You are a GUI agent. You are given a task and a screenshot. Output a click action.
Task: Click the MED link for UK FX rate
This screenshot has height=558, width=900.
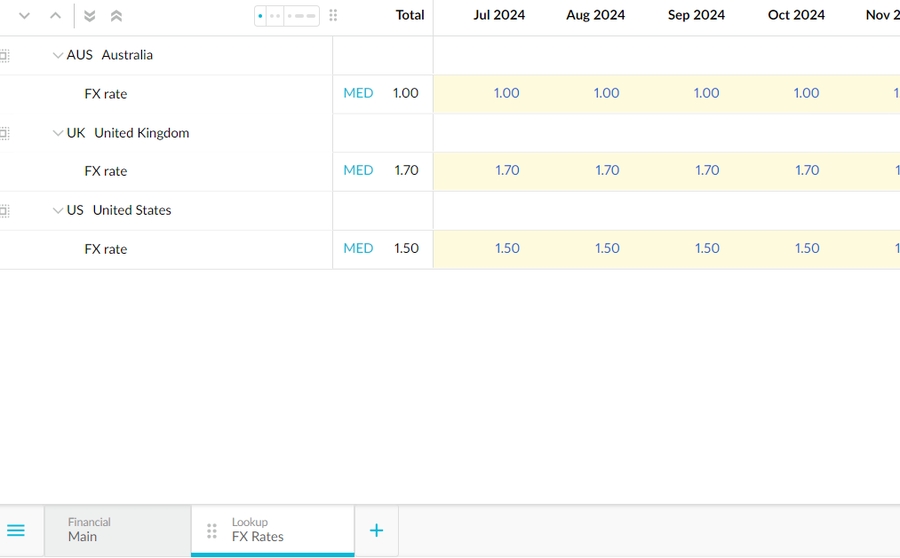tap(358, 170)
